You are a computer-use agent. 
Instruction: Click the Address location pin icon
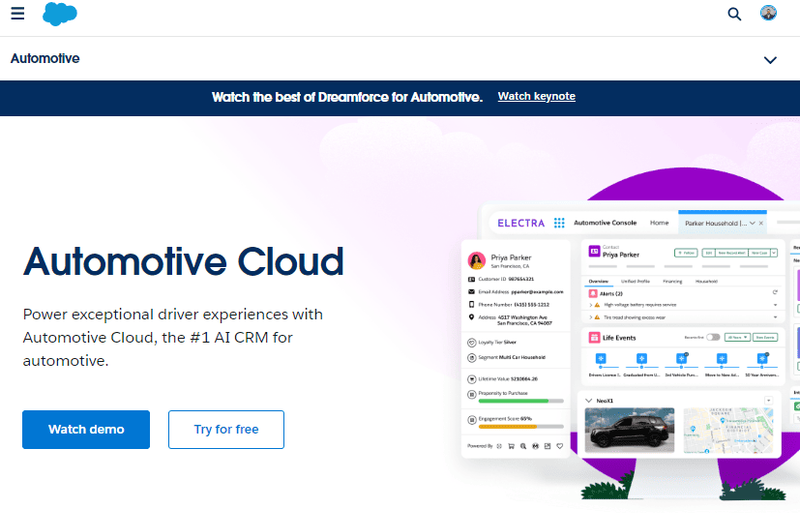[x=471, y=317]
